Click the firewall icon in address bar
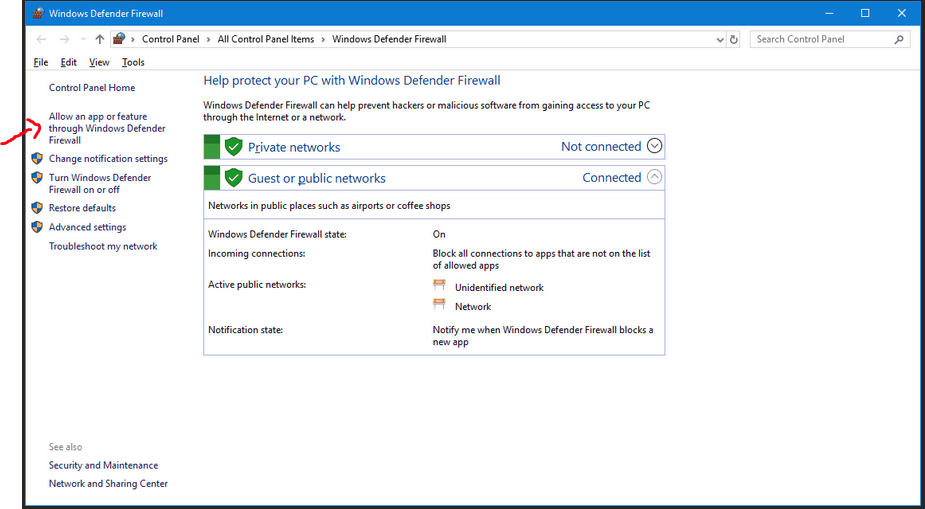925x509 pixels. 120,39
